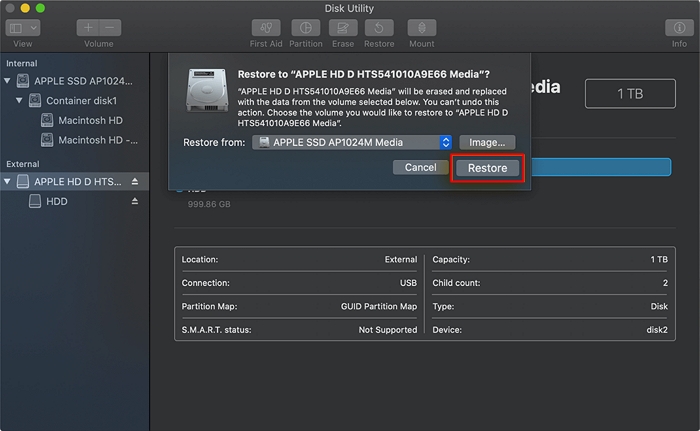Screen dimensions: 700x431
Task: Click the Restore confirmation button
Action: point(488,168)
